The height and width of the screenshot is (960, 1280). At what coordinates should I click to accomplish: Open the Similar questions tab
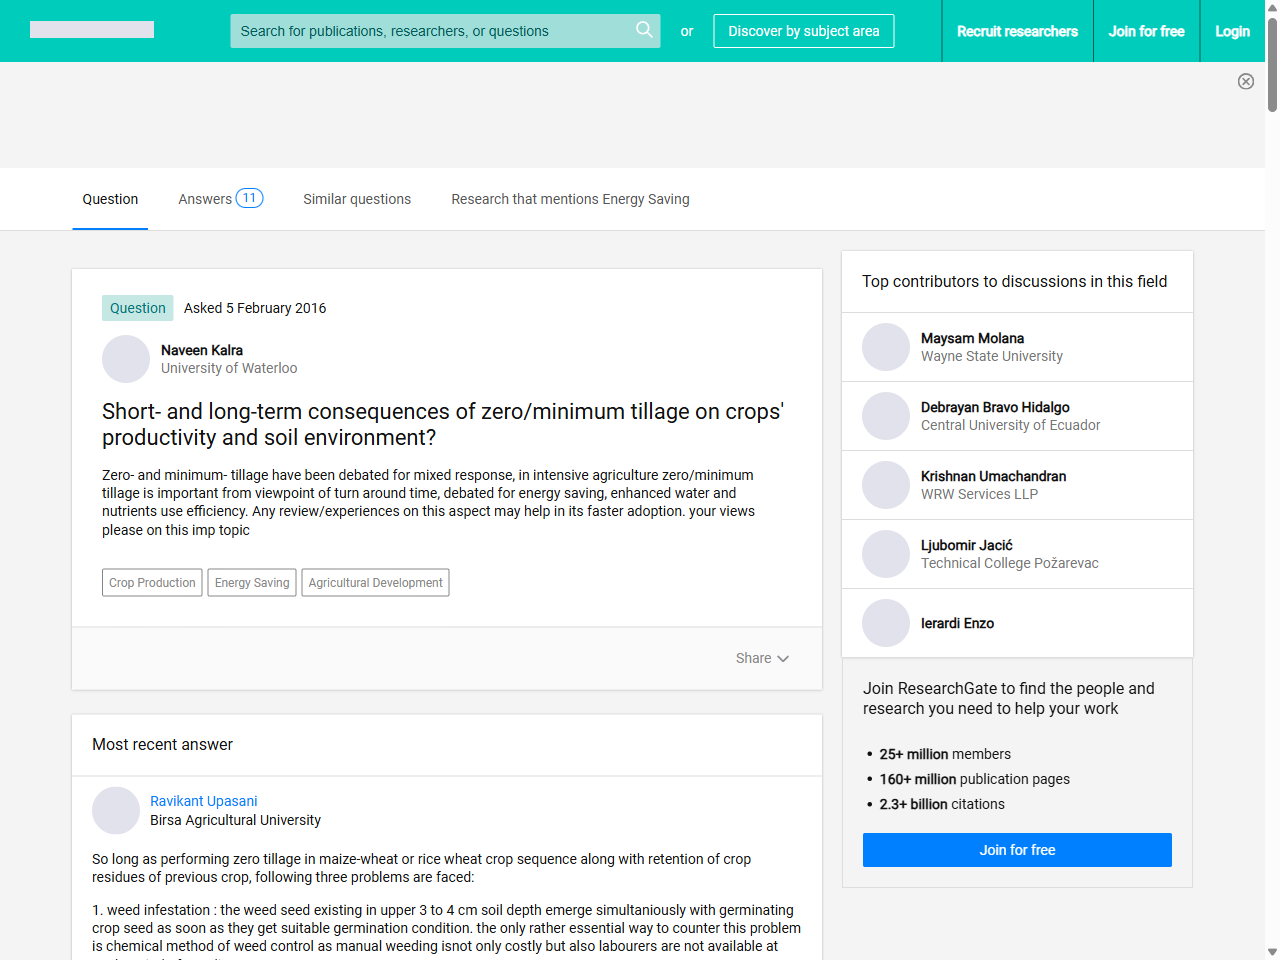coord(357,199)
